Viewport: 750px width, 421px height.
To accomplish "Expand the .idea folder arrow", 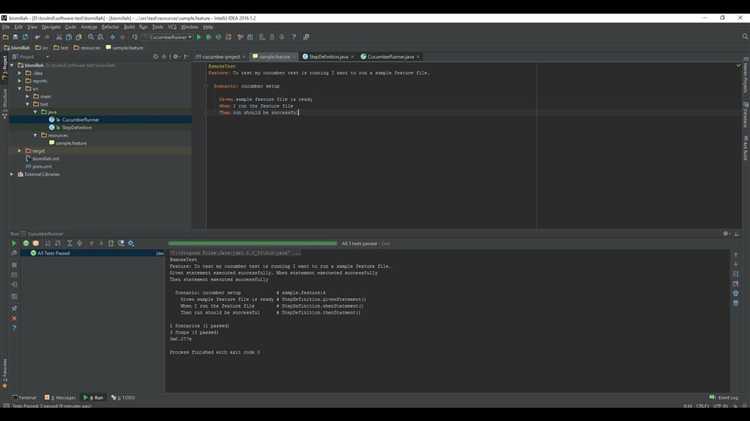I will 20,73.
